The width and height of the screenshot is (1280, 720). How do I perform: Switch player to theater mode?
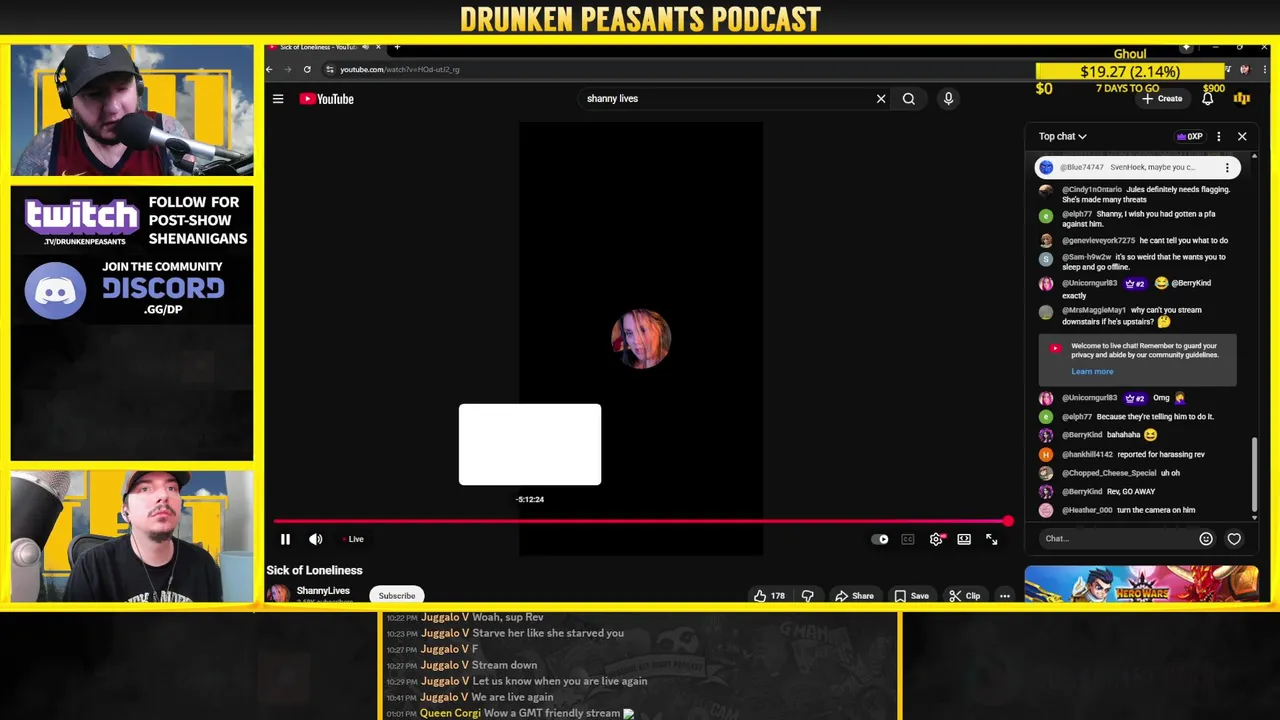coord(964,539)
